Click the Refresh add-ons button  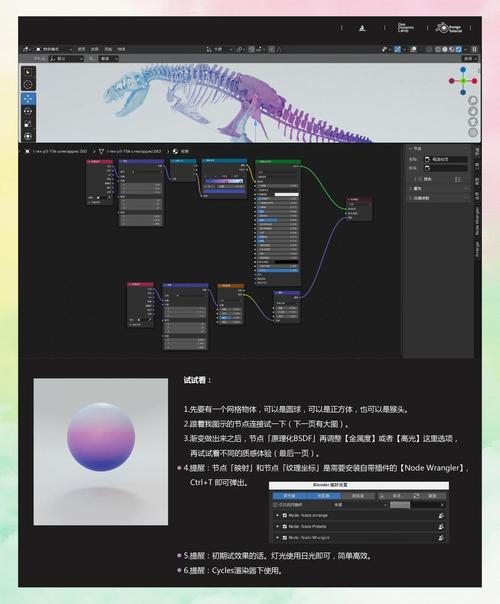tap(429, 496)
